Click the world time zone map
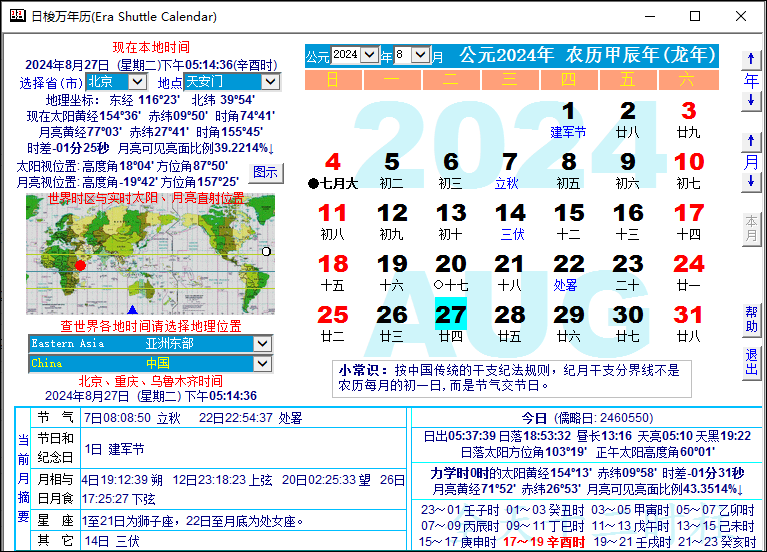767x552 pixels. pyautogui.click(x=150, y=254)
